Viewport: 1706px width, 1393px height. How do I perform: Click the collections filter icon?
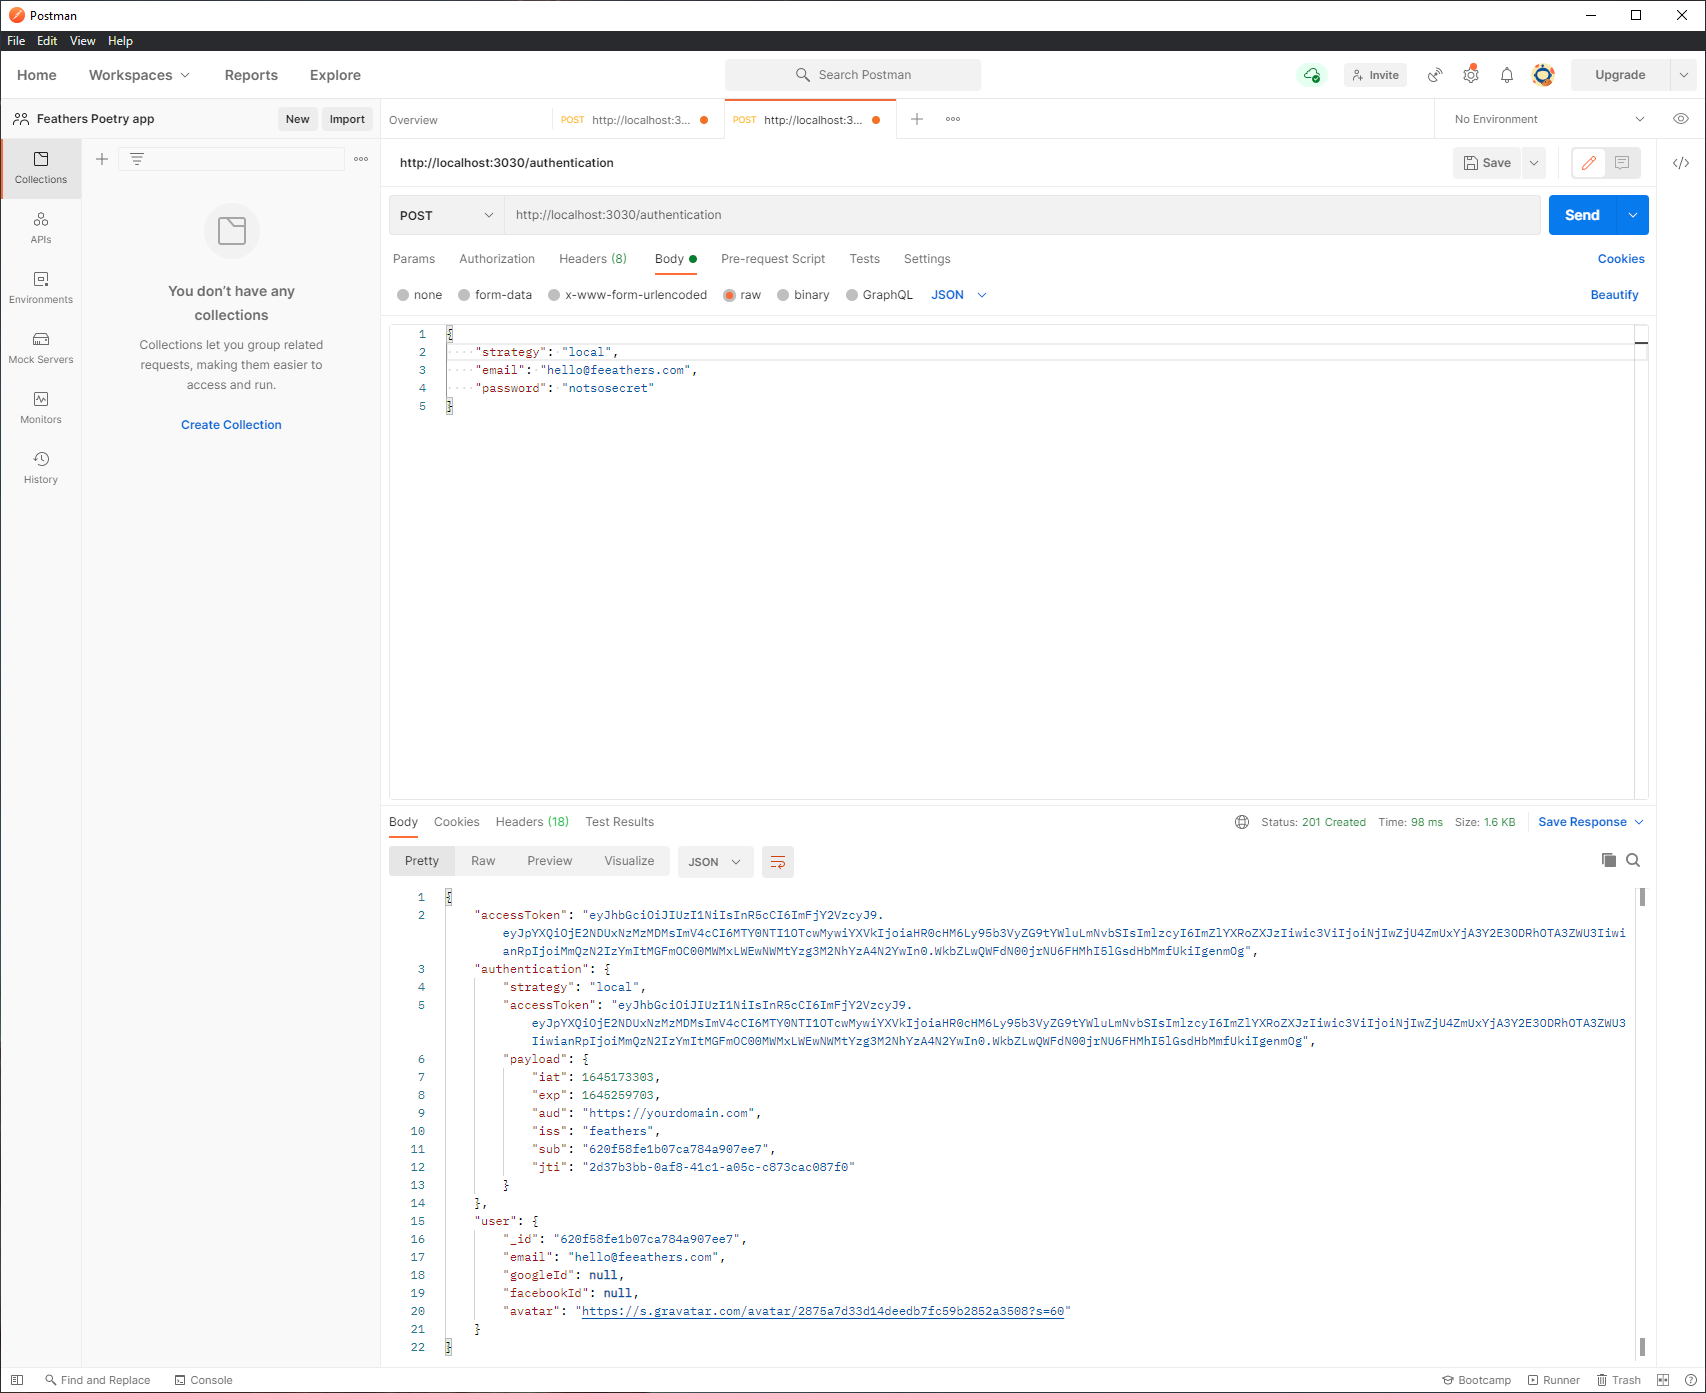pyautogui.click(x=137, y=159)
